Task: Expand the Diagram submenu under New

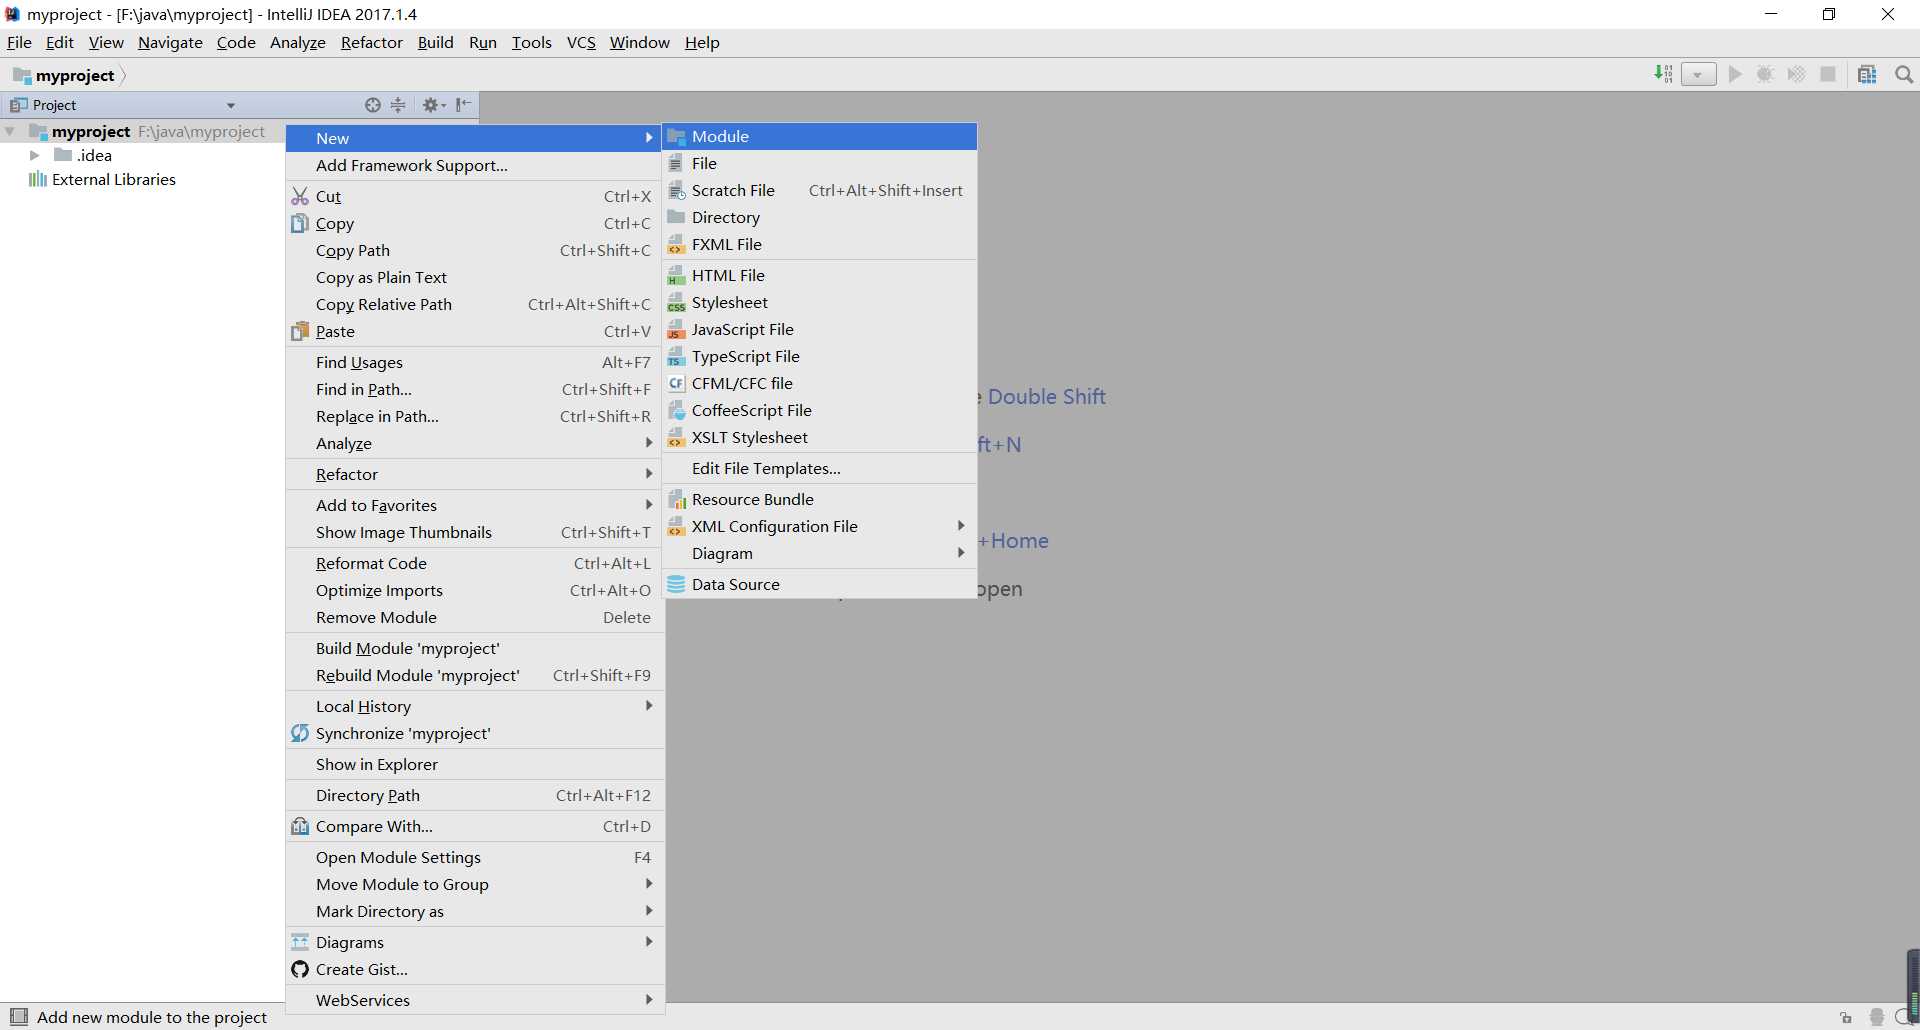Action: pyautogui.click(x=820, y=554)
